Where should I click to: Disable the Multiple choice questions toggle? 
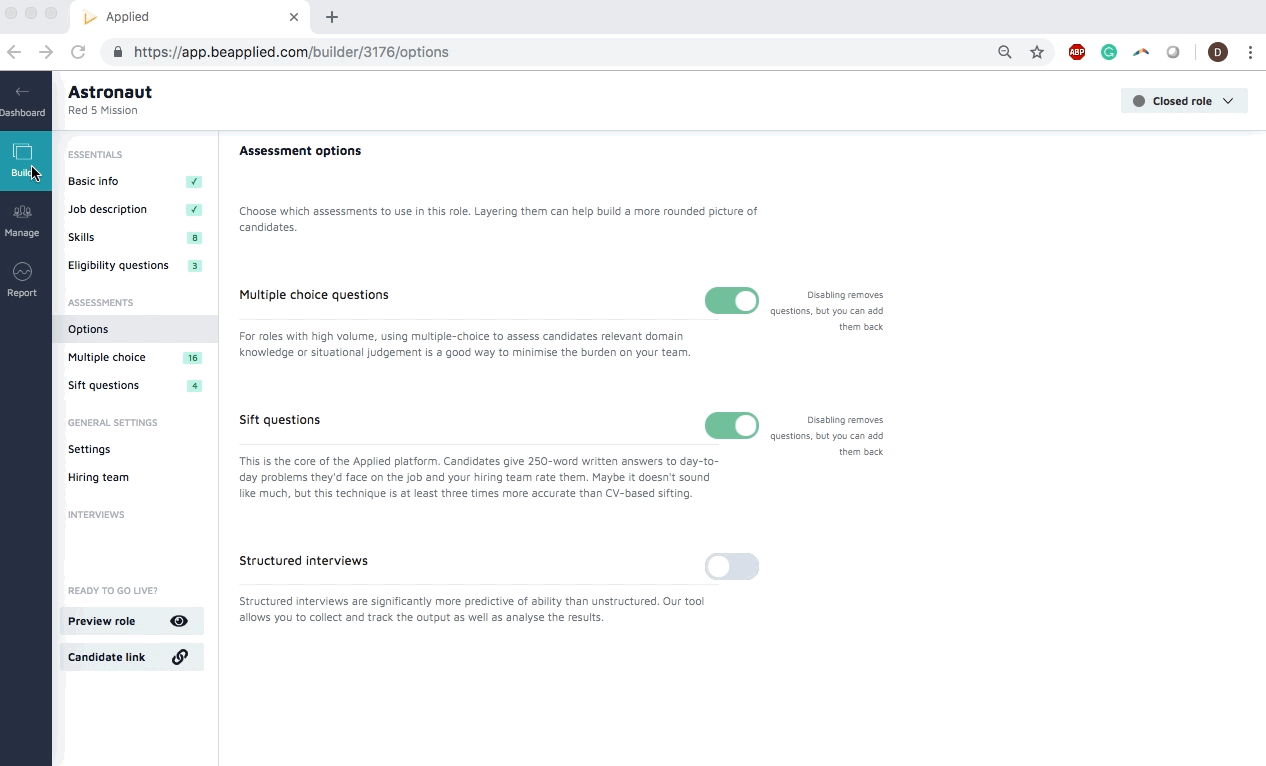[x=732, y=301]
